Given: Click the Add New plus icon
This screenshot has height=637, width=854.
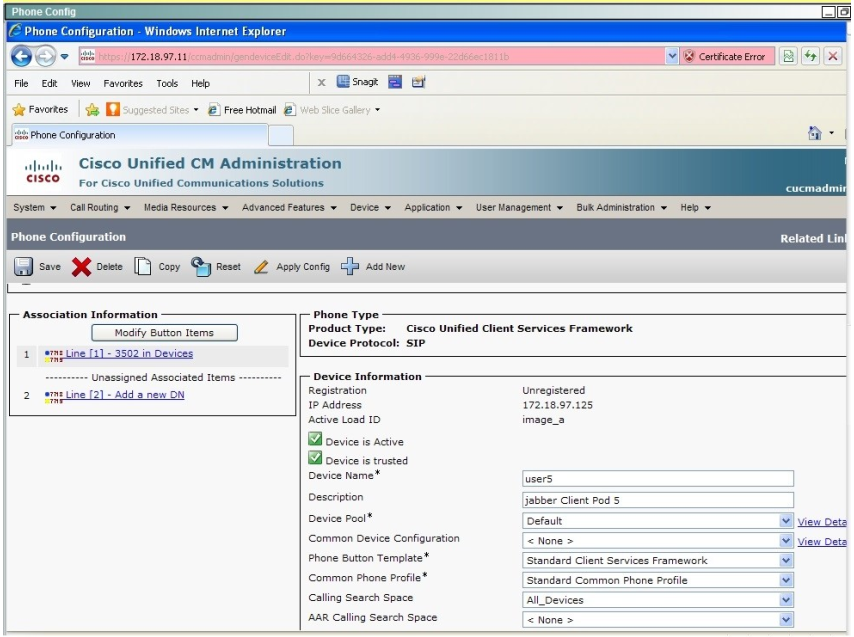Looking at the screenshot, I should coord(350,267).
